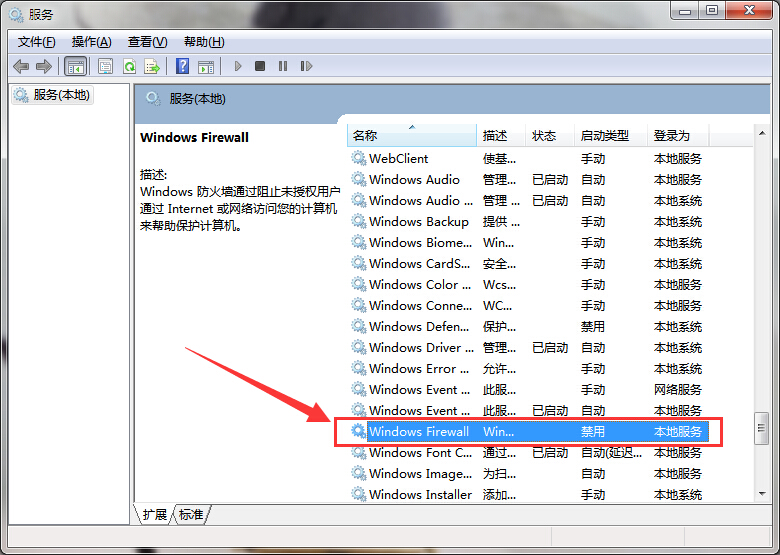
Task: Open the 文件(F) menu
Action: pos(37,42)
